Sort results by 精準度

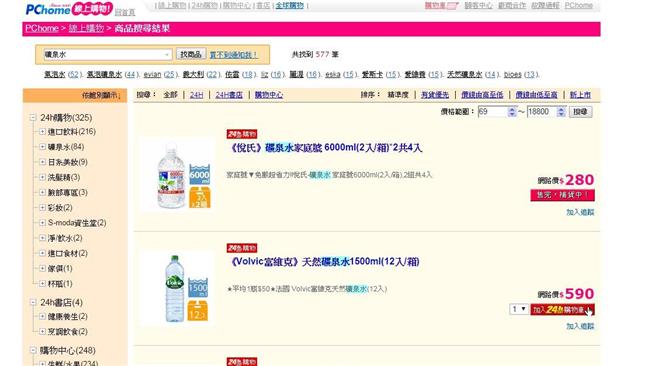pyautogui.click(x=398, y=95)
